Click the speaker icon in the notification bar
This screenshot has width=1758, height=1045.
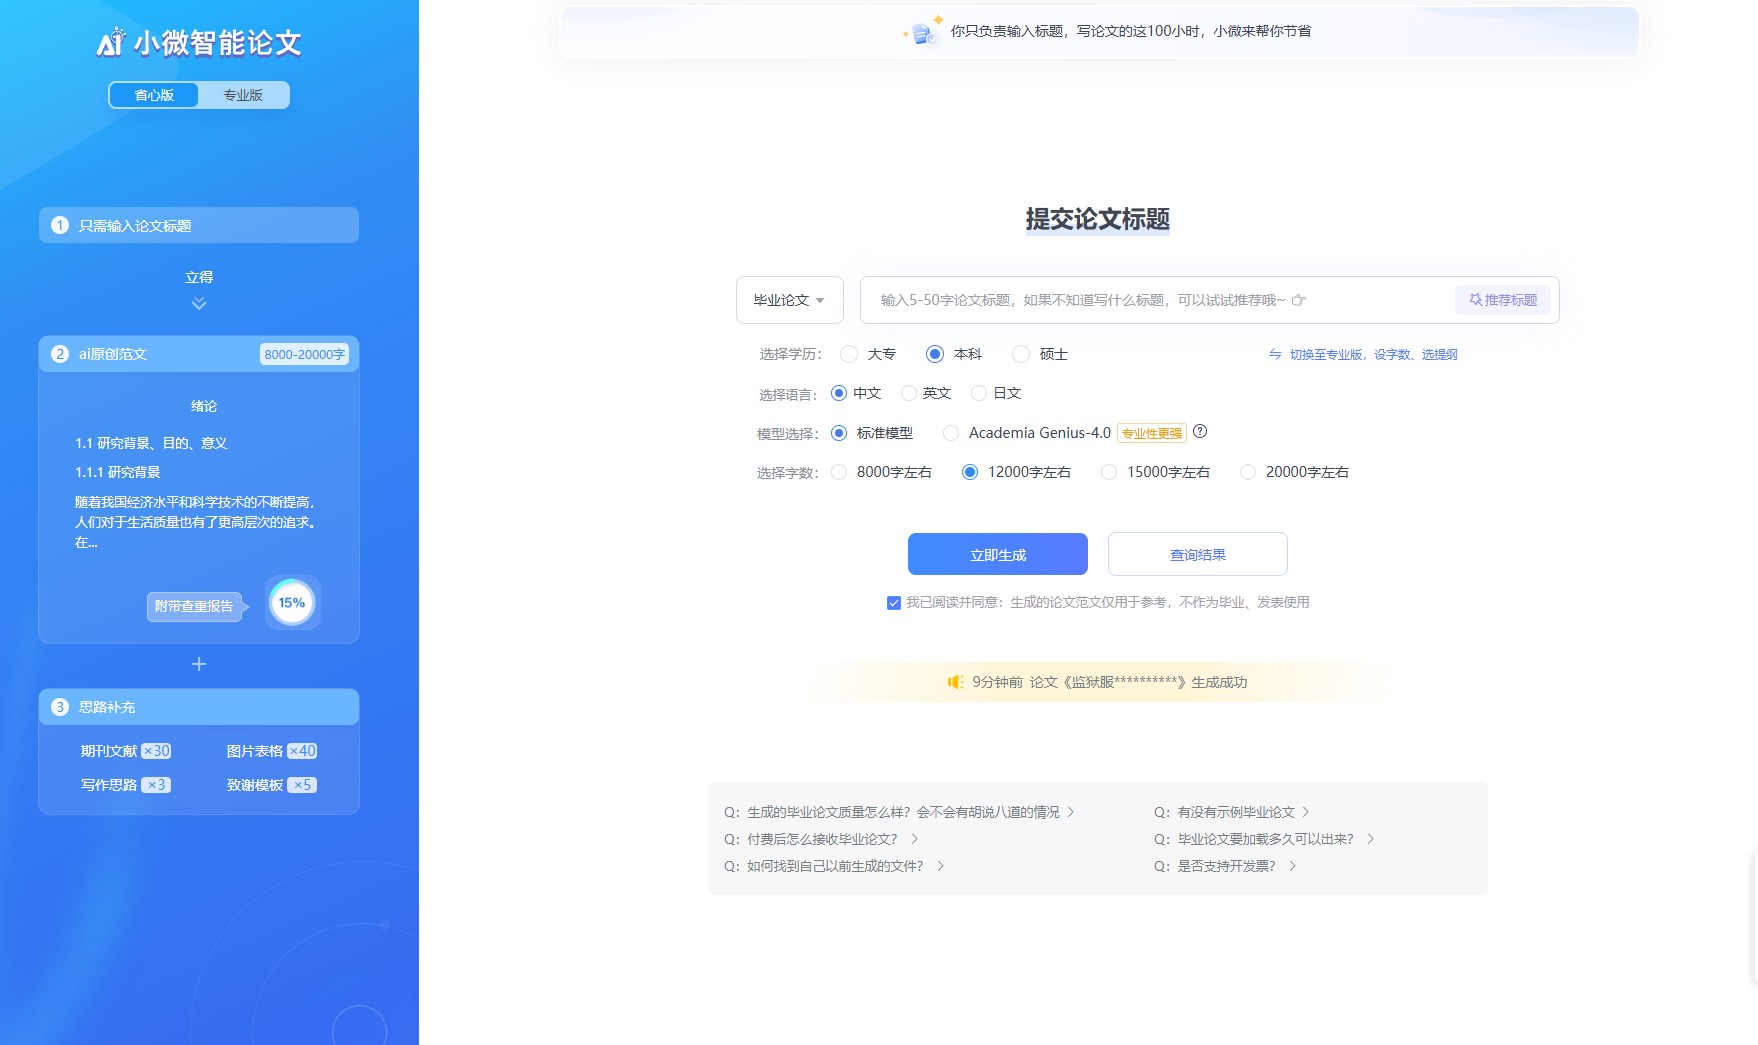(x=956, y=681)
